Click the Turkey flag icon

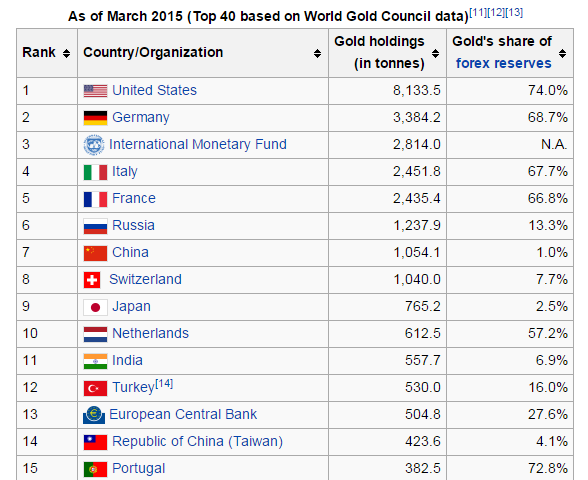(95, 388)
